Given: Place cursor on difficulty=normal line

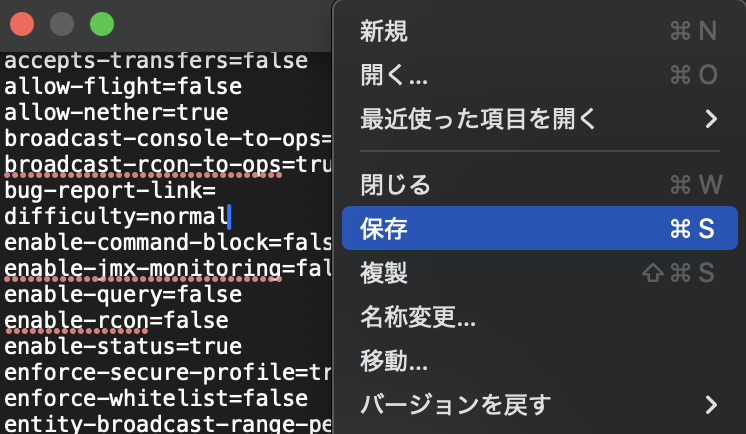Looking at the screenshot, I should [116, 217].
